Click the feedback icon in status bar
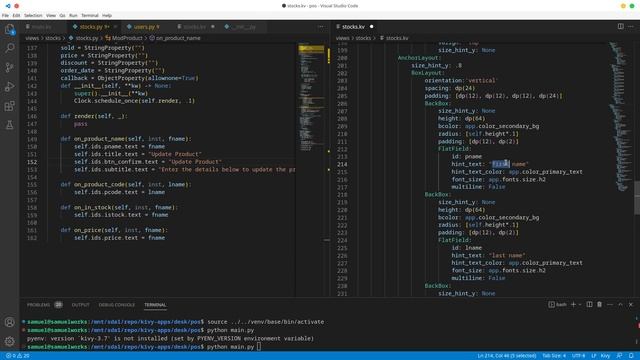Image resolution: width=640 pixels, height=360 pixels. tap(620, 356)
